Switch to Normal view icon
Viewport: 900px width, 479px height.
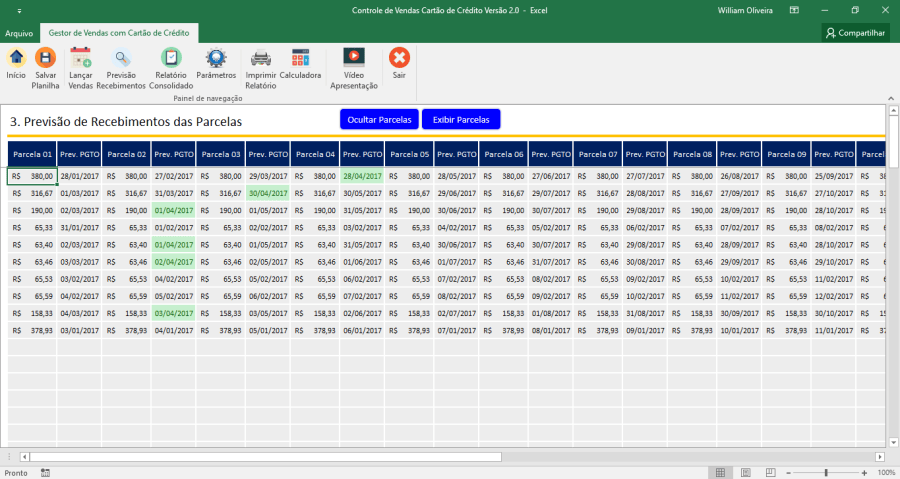[x=720, y=473]
